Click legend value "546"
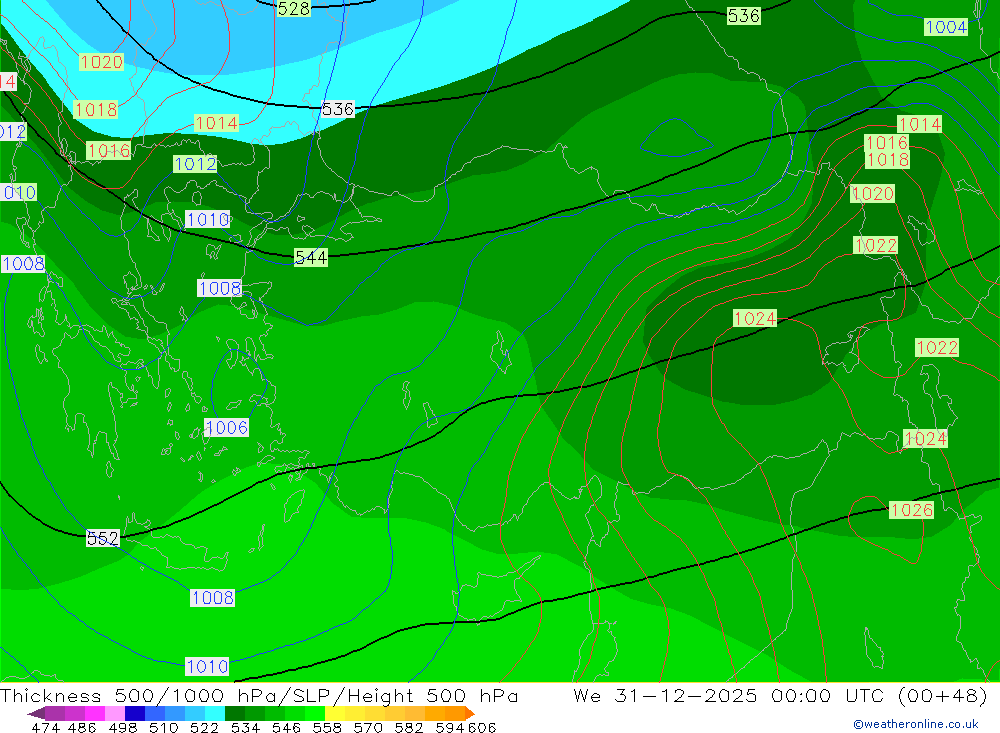 coord(286,727)
